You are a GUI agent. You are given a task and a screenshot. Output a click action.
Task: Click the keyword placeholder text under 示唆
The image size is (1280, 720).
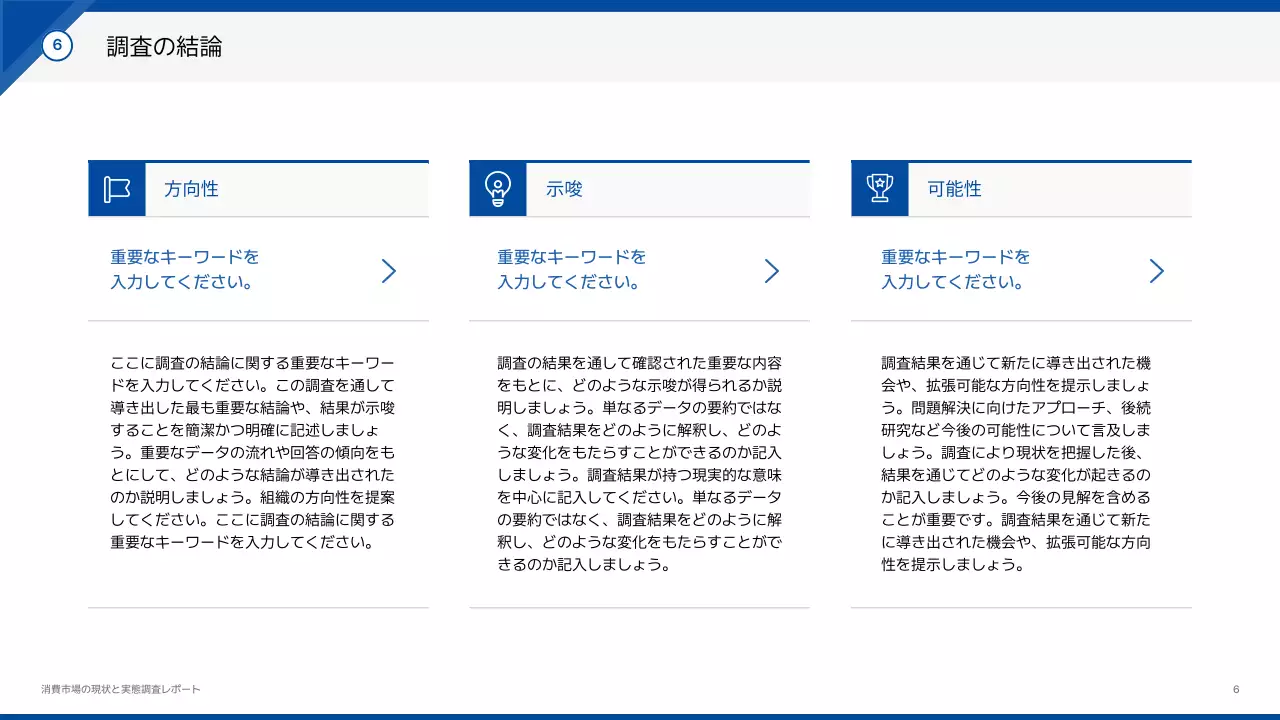coord(571,269)
